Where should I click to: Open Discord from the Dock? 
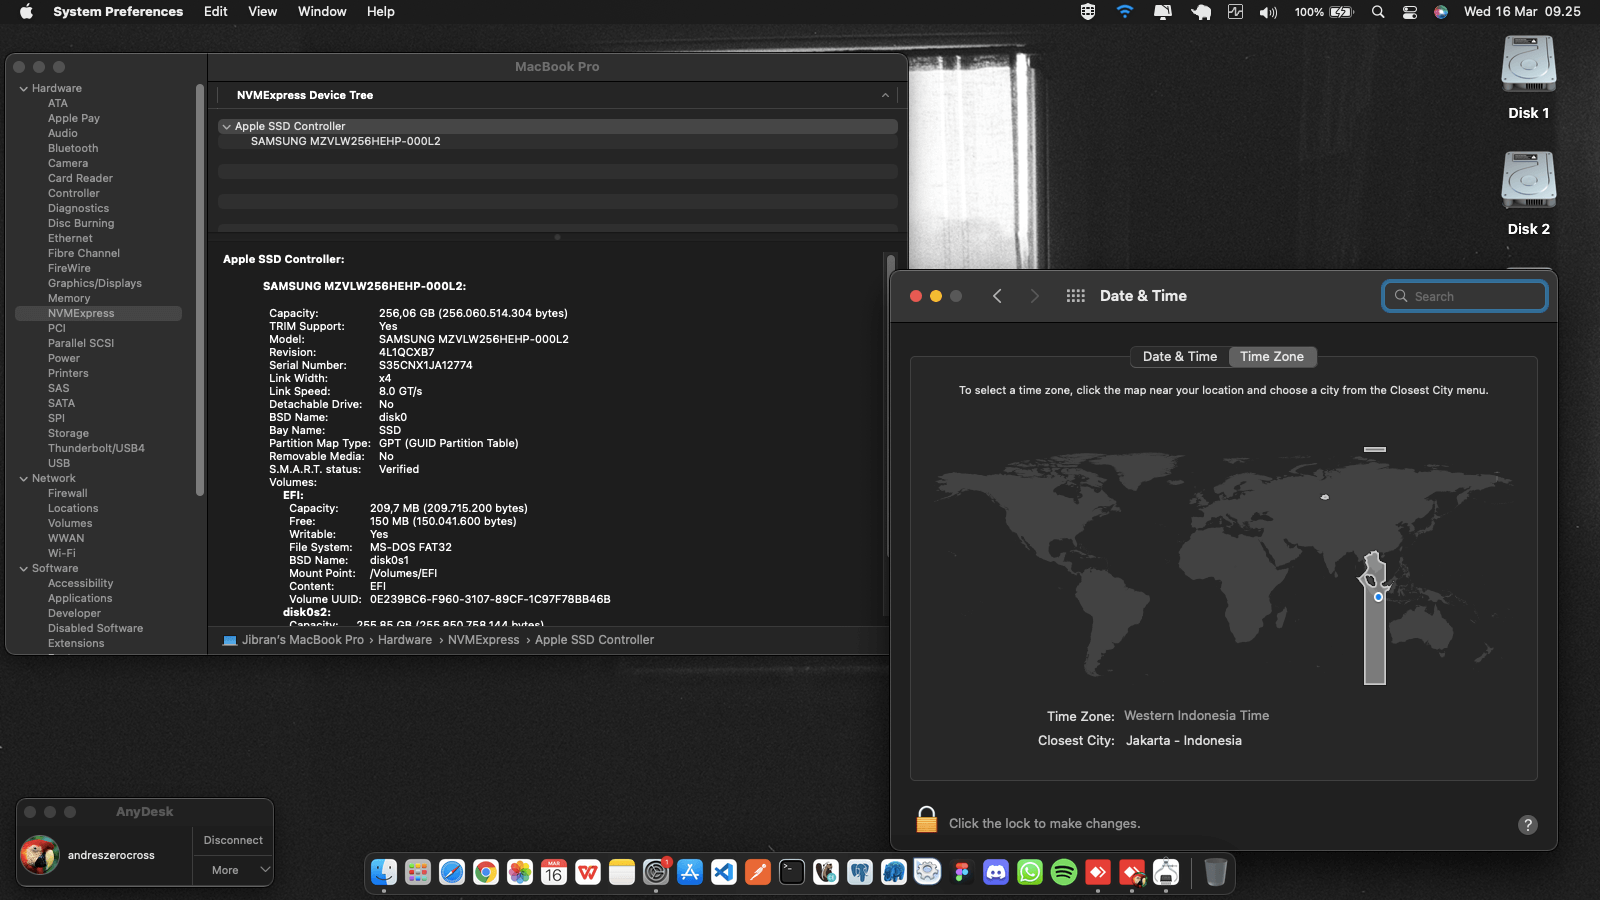(996, 872)
